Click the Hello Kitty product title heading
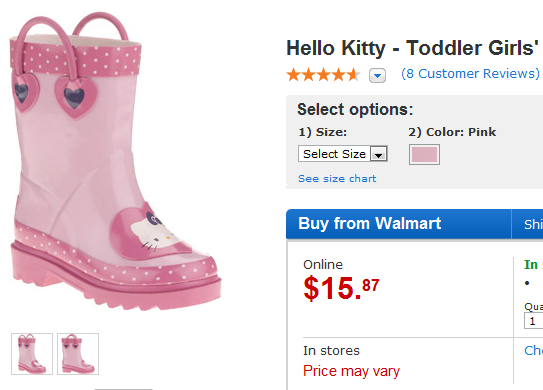 pos(412,48)
